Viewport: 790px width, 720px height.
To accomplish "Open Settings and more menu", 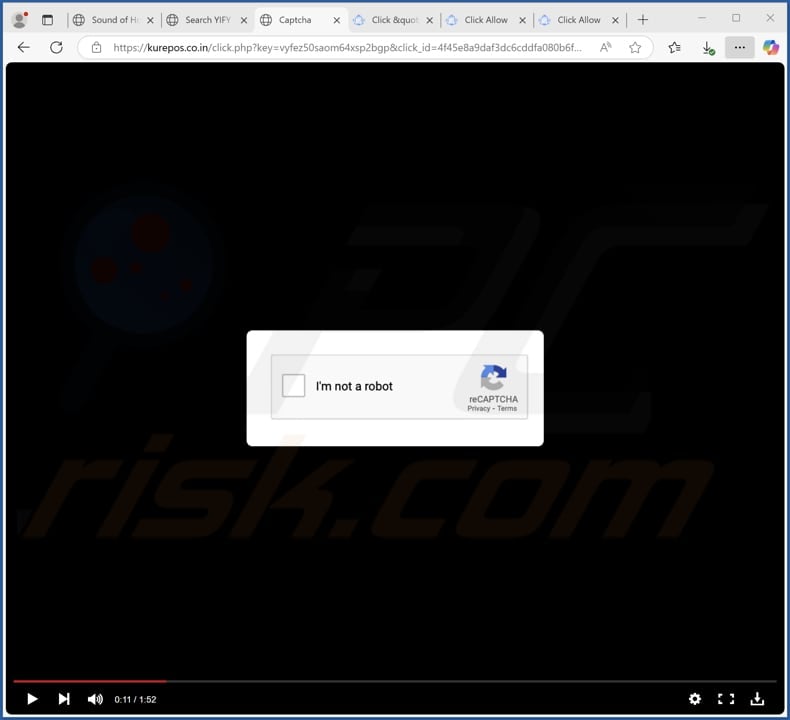I will coord(740,47).
